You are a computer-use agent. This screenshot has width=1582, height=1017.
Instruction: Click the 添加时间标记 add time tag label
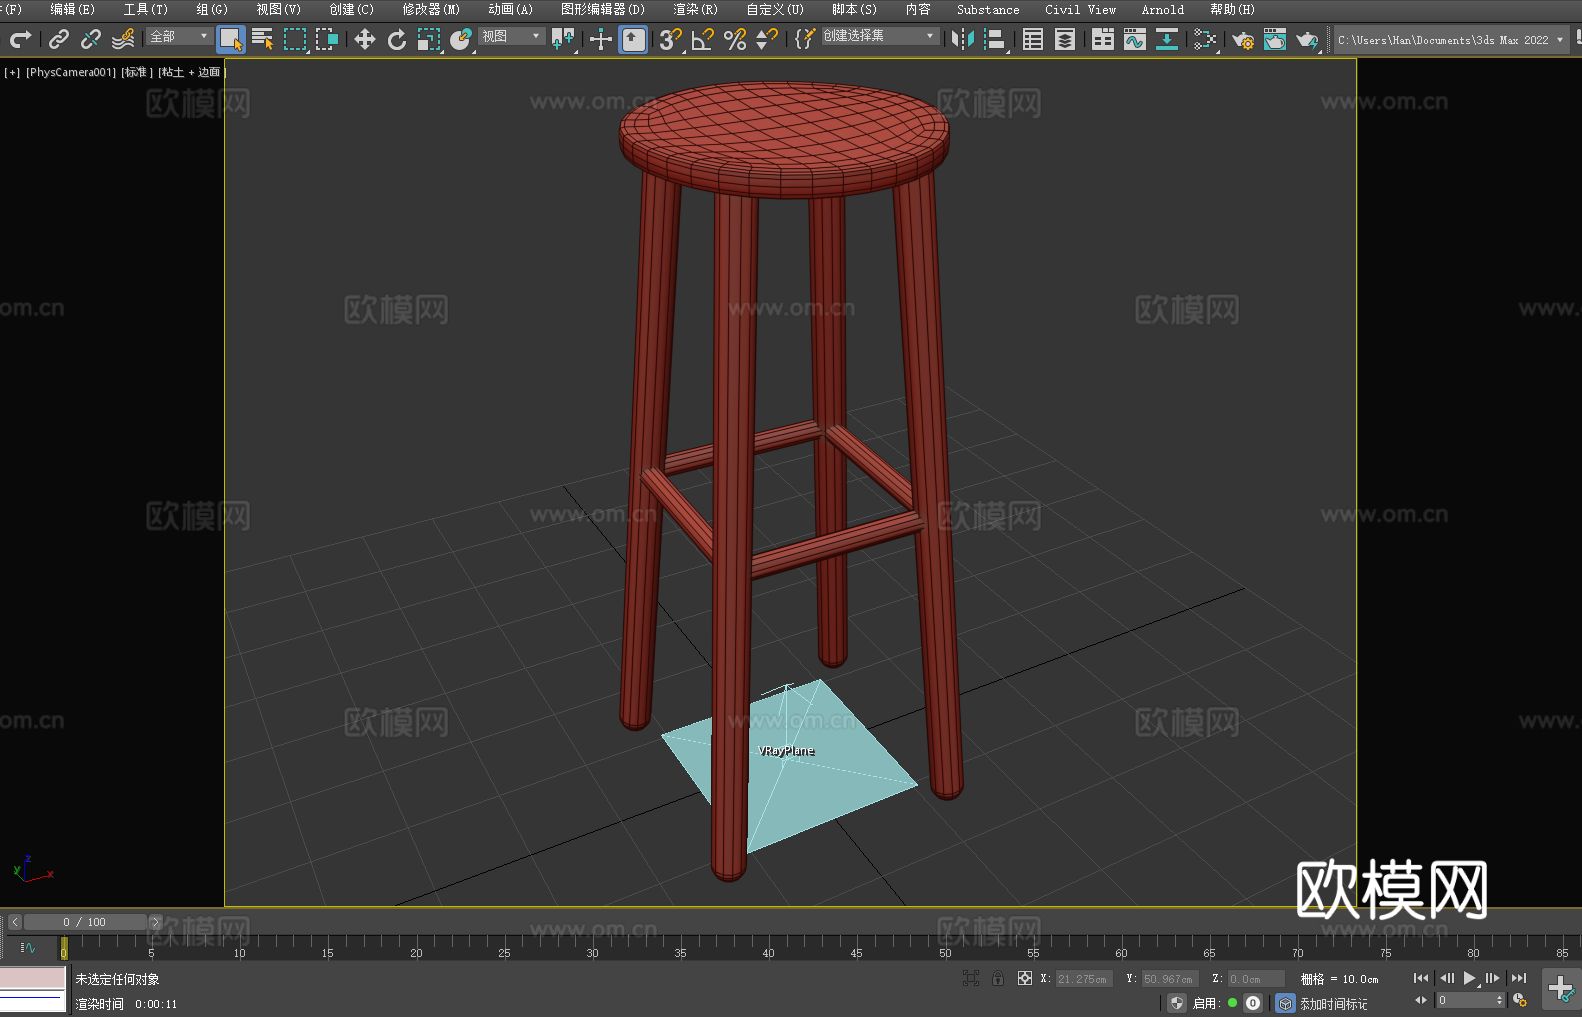pos(1333,1003)
